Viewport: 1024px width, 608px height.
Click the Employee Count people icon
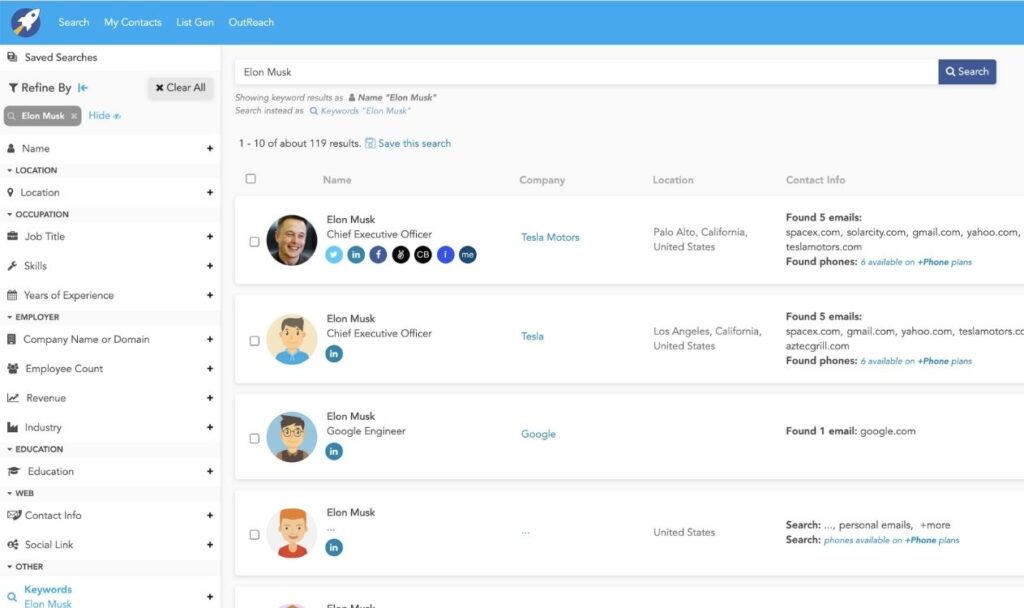(12, 368)
